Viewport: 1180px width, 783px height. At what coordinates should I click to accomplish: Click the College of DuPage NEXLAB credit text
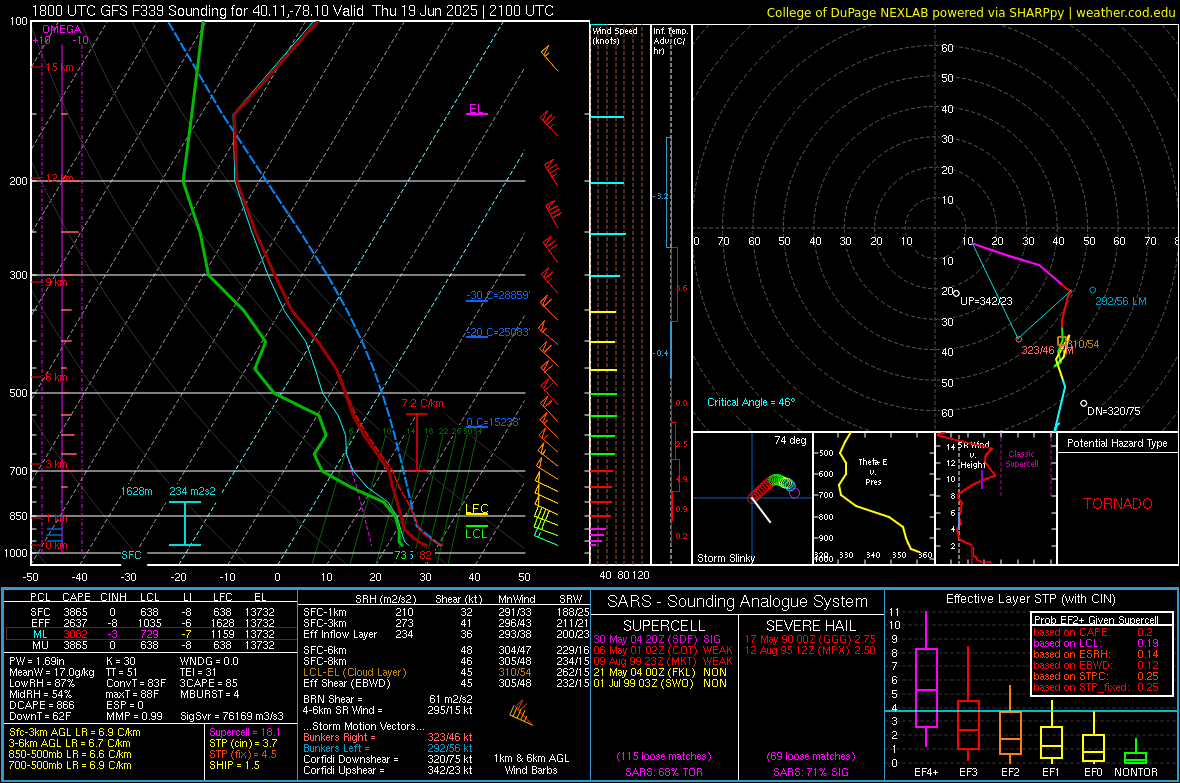tap(971, 12)
